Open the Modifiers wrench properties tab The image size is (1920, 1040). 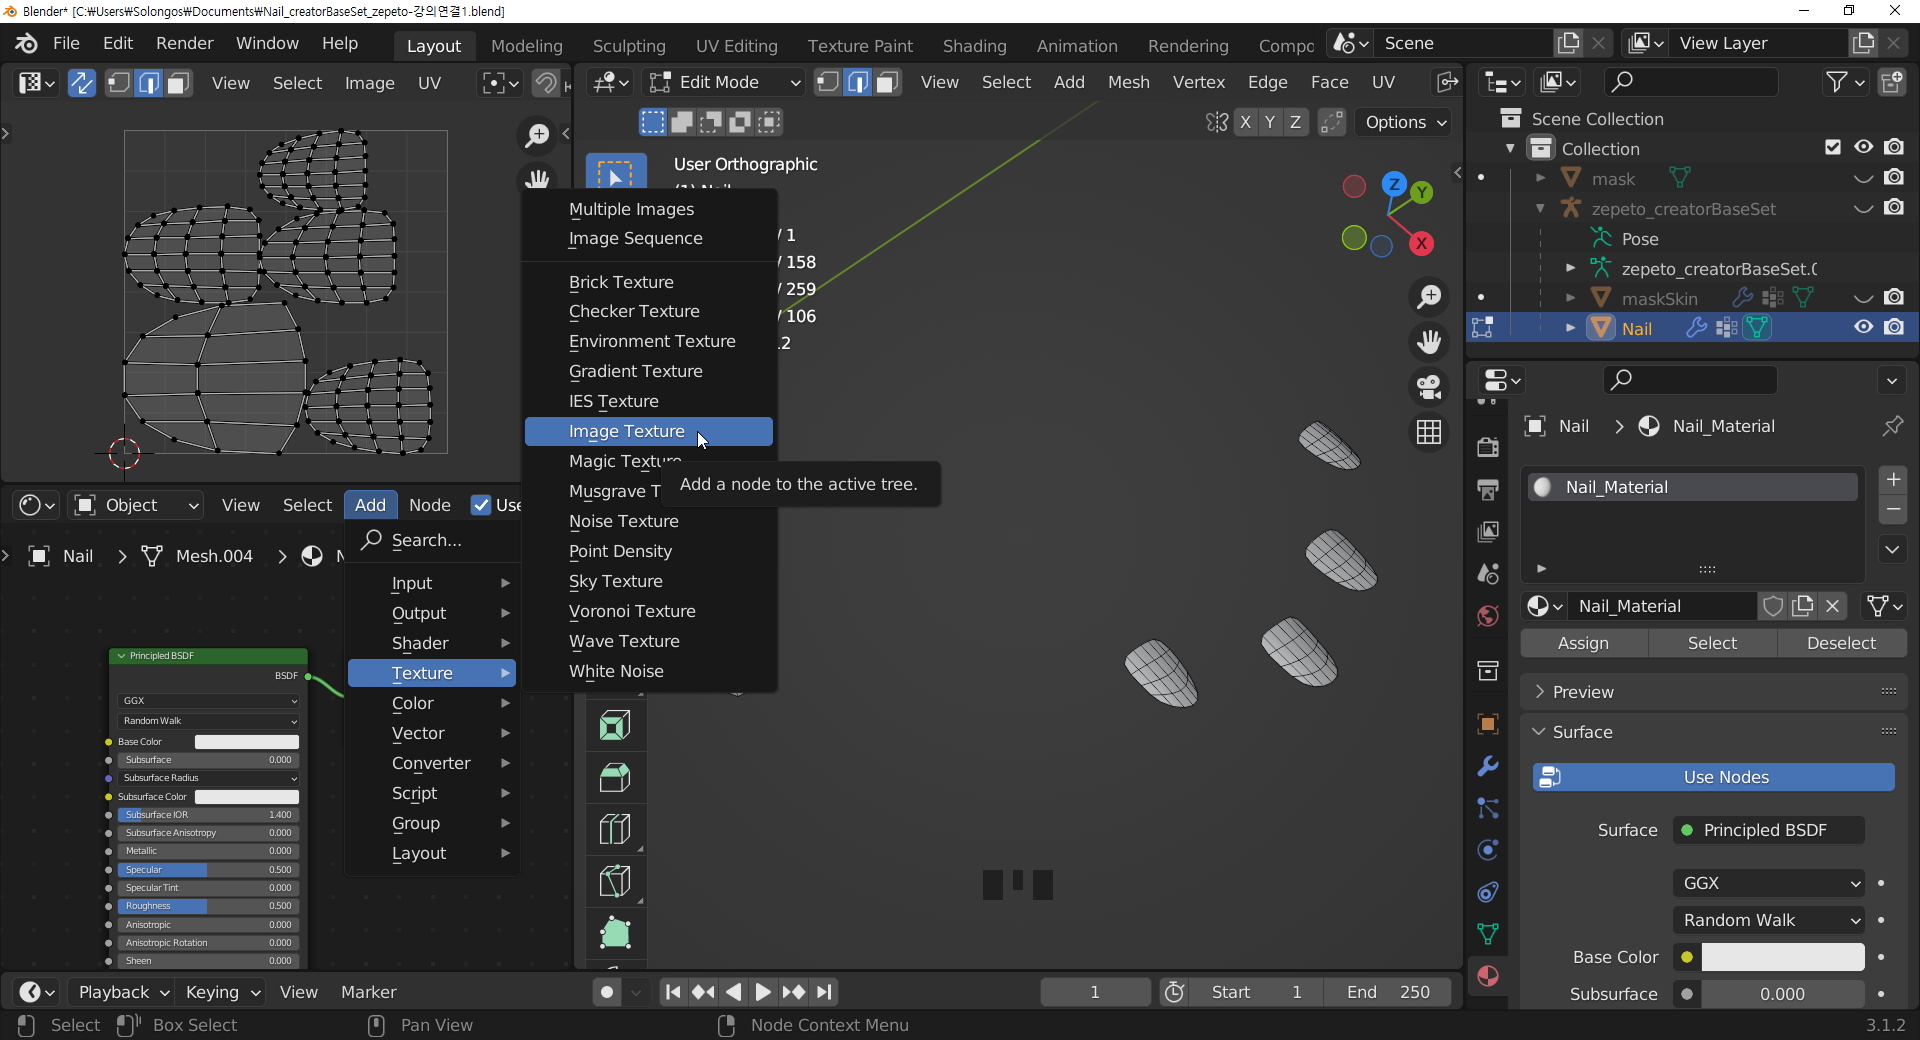(1488, 766)
